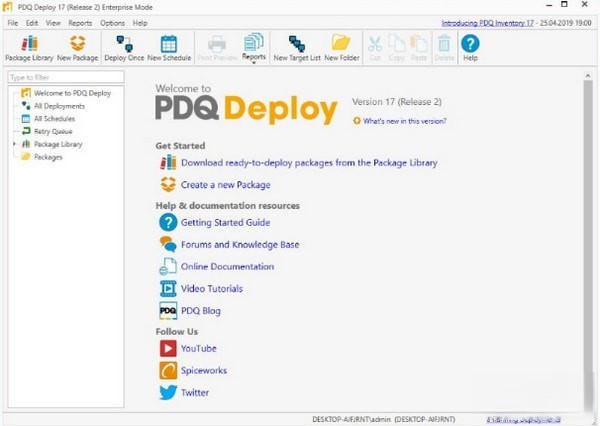
Task: Open Help from the toolbar
Action: 470,49
